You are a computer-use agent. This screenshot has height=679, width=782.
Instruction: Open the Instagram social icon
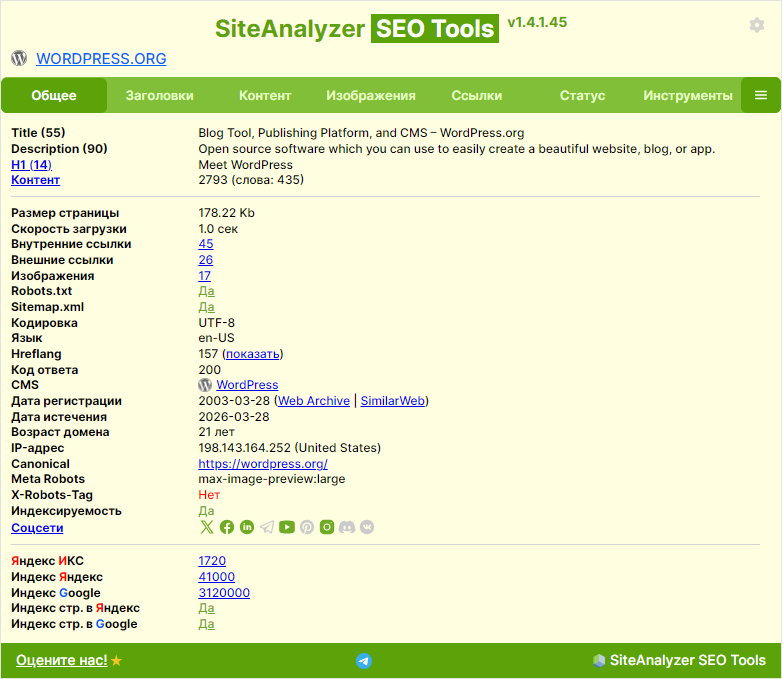[x=327, y=527]
